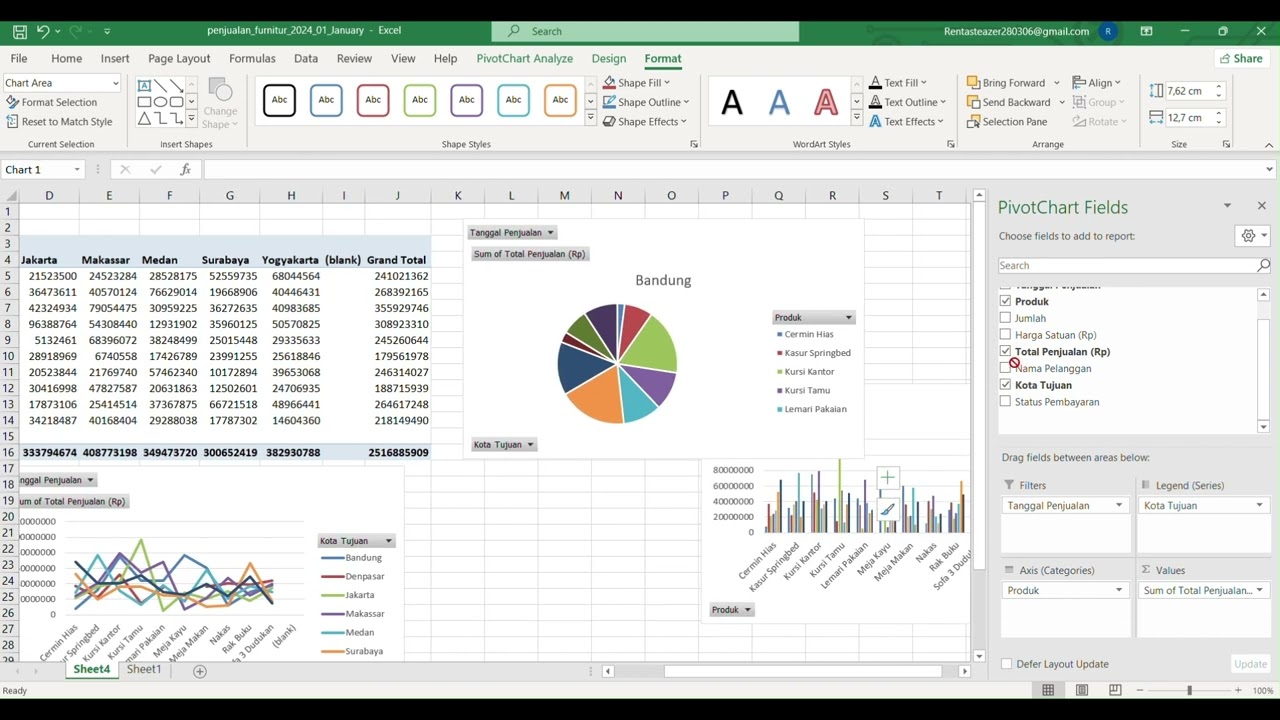
Task: Enable Defer Layout Update checkbox
Action: click(x=1006, y=664)
